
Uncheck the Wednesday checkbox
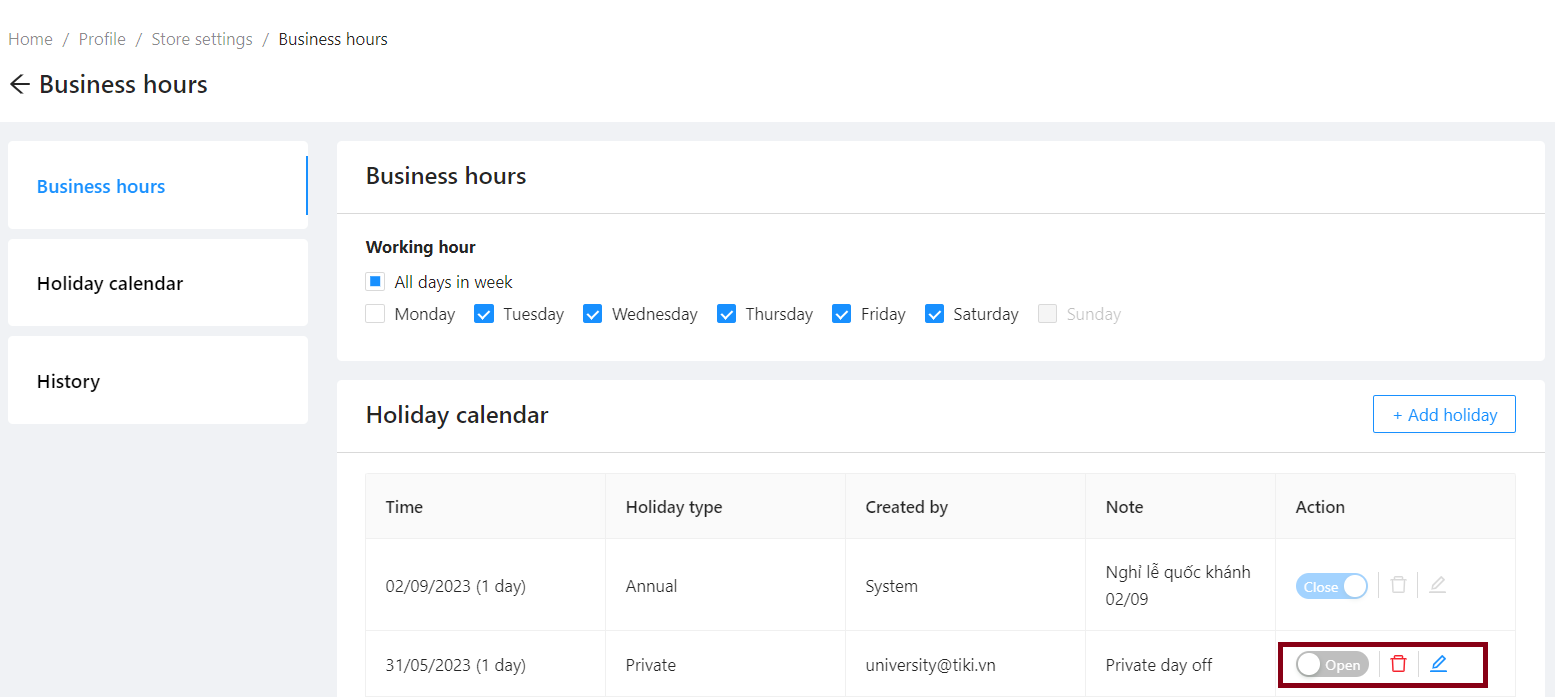pyautogui.click(x=592, y=314)
